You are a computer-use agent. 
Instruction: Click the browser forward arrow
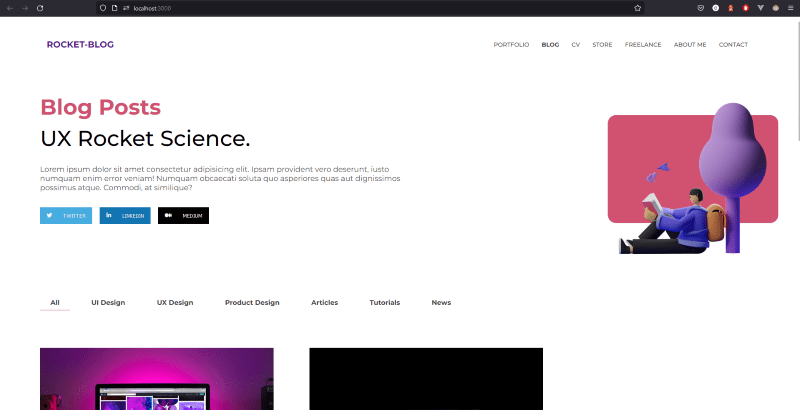pos(24,8)
